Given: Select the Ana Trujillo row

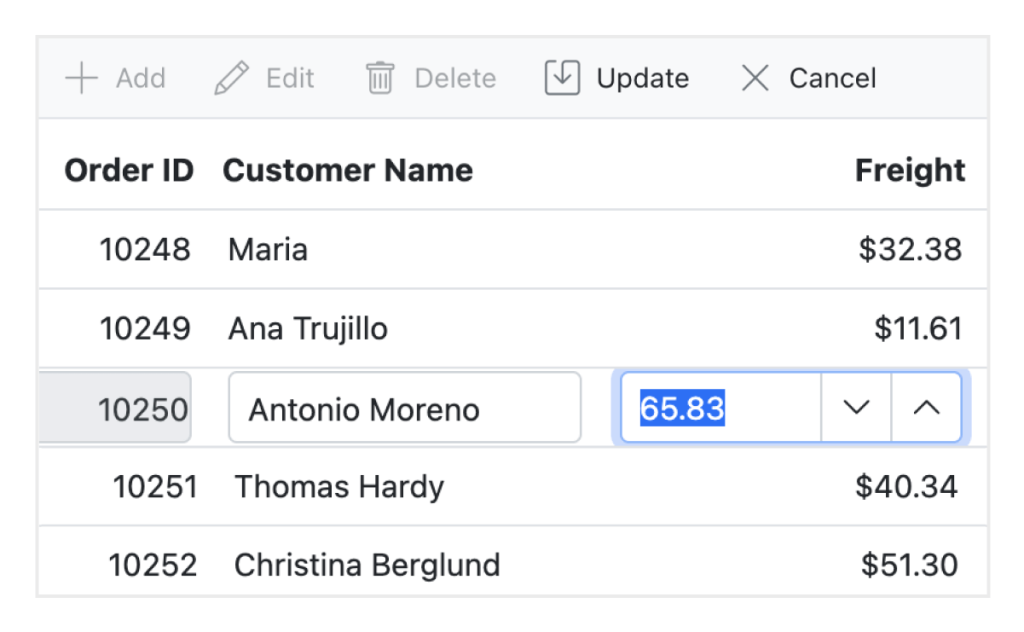Looking at the screenshot, I should pyautogui.click(x=308, y=328).
